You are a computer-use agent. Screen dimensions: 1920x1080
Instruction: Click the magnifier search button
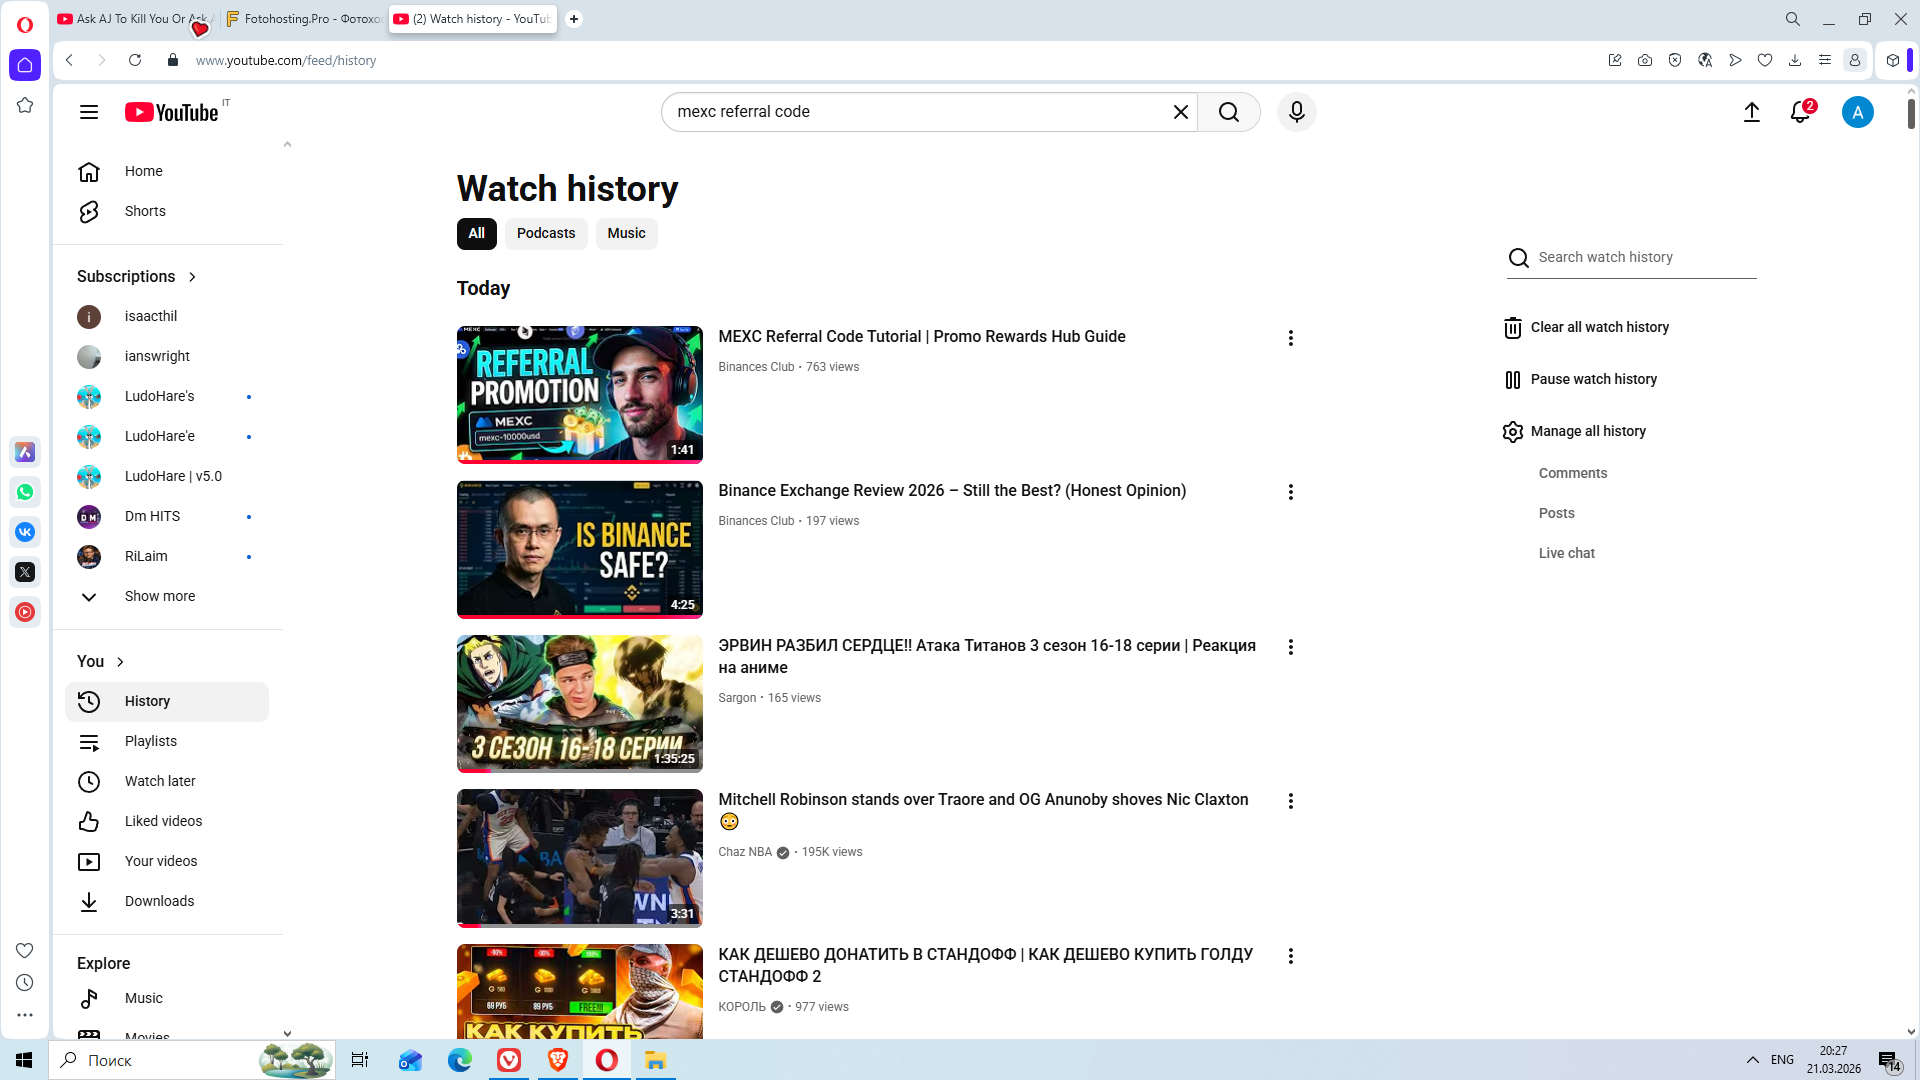(x=1229, y=112)
